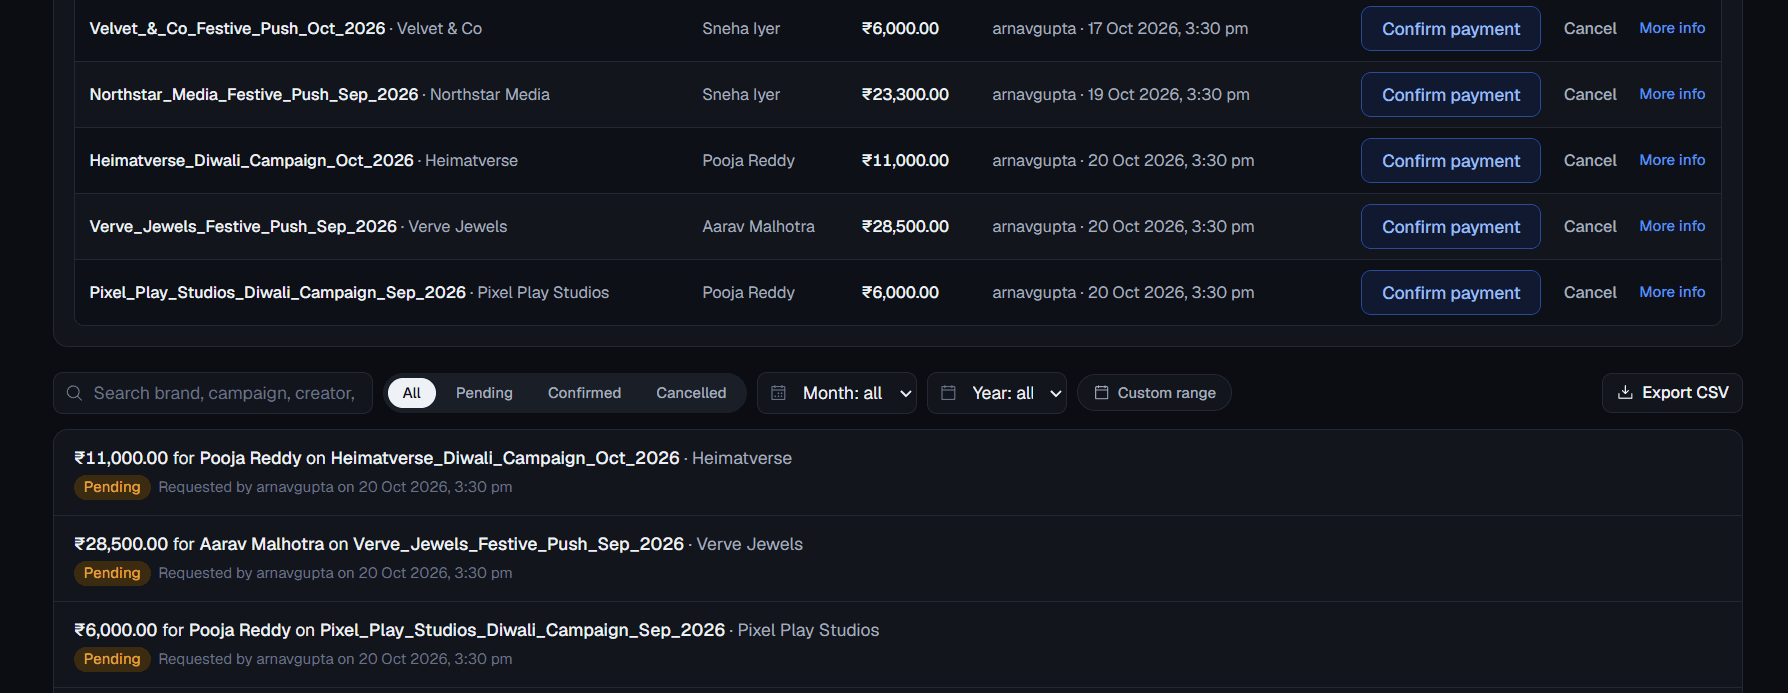Click Aarav Malhotra creator cell in table
The height and width of the screenshot is (693, 1788).
coord(758,227)
